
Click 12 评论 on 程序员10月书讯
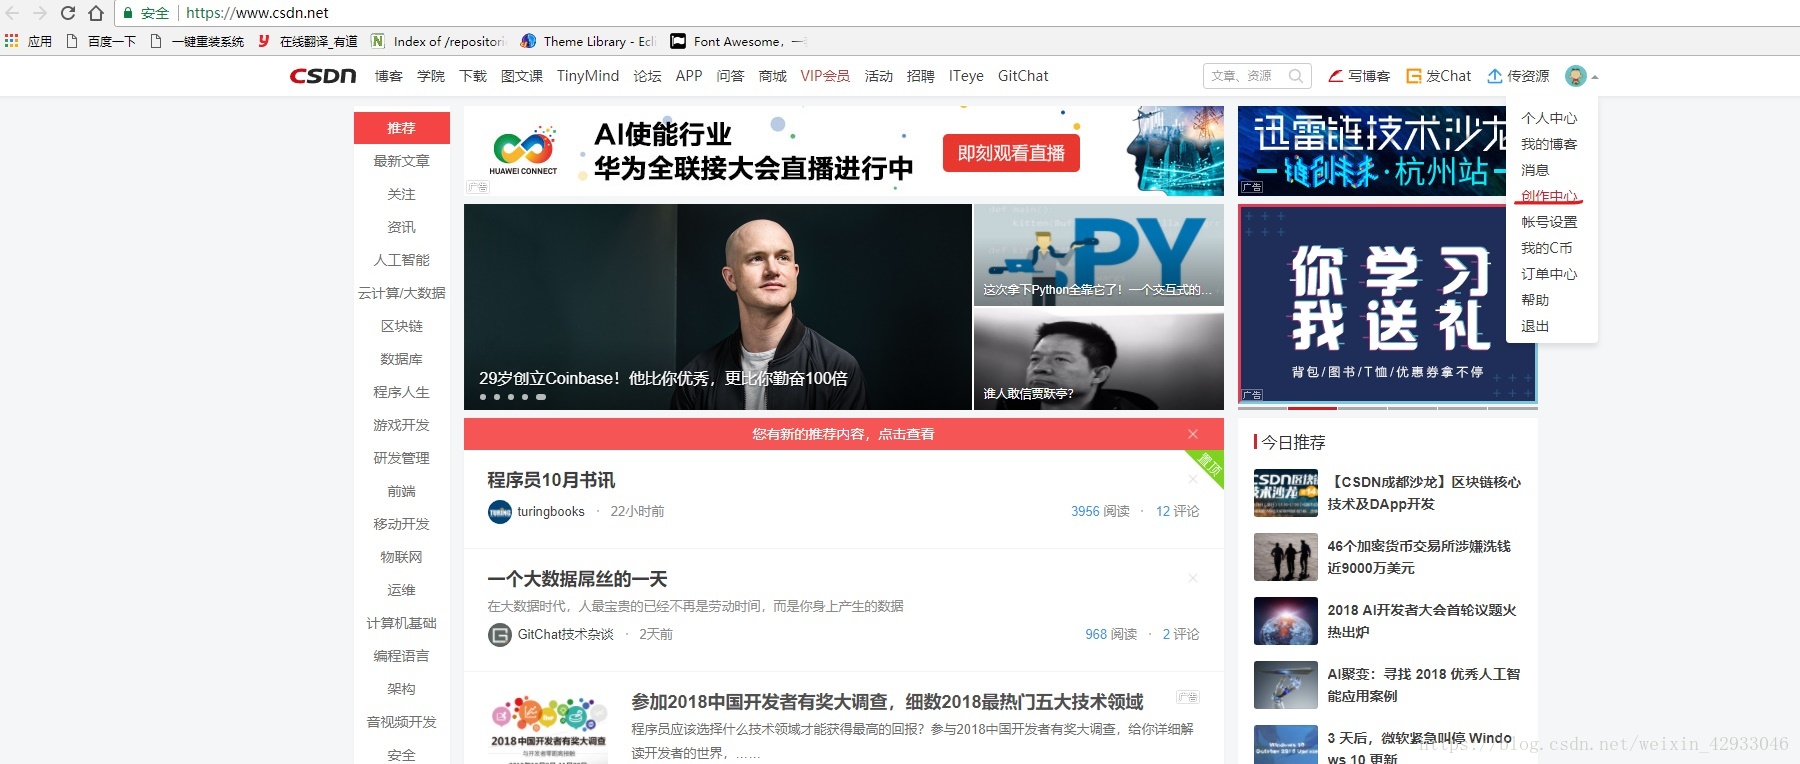[x=1177, y=511]
